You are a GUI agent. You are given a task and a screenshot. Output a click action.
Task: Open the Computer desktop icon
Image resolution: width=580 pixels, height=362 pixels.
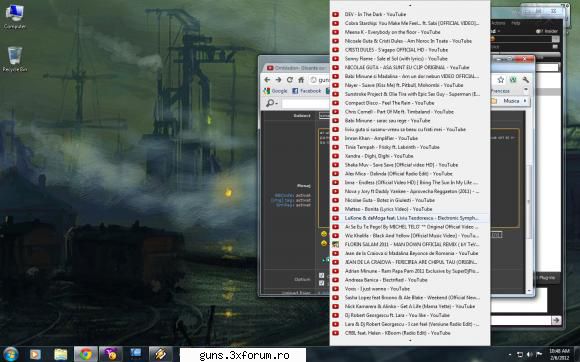click(x=15, y=17)
